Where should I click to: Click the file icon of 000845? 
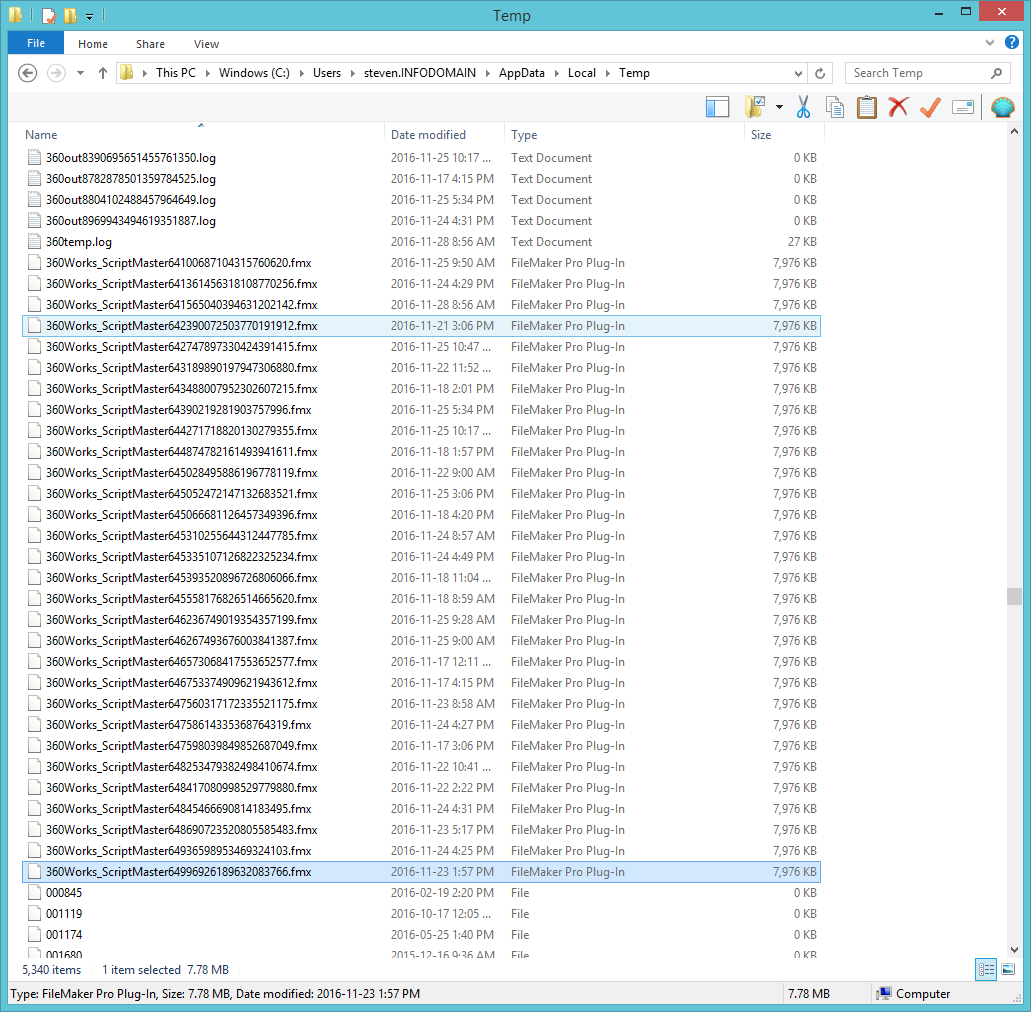point(34,892)
